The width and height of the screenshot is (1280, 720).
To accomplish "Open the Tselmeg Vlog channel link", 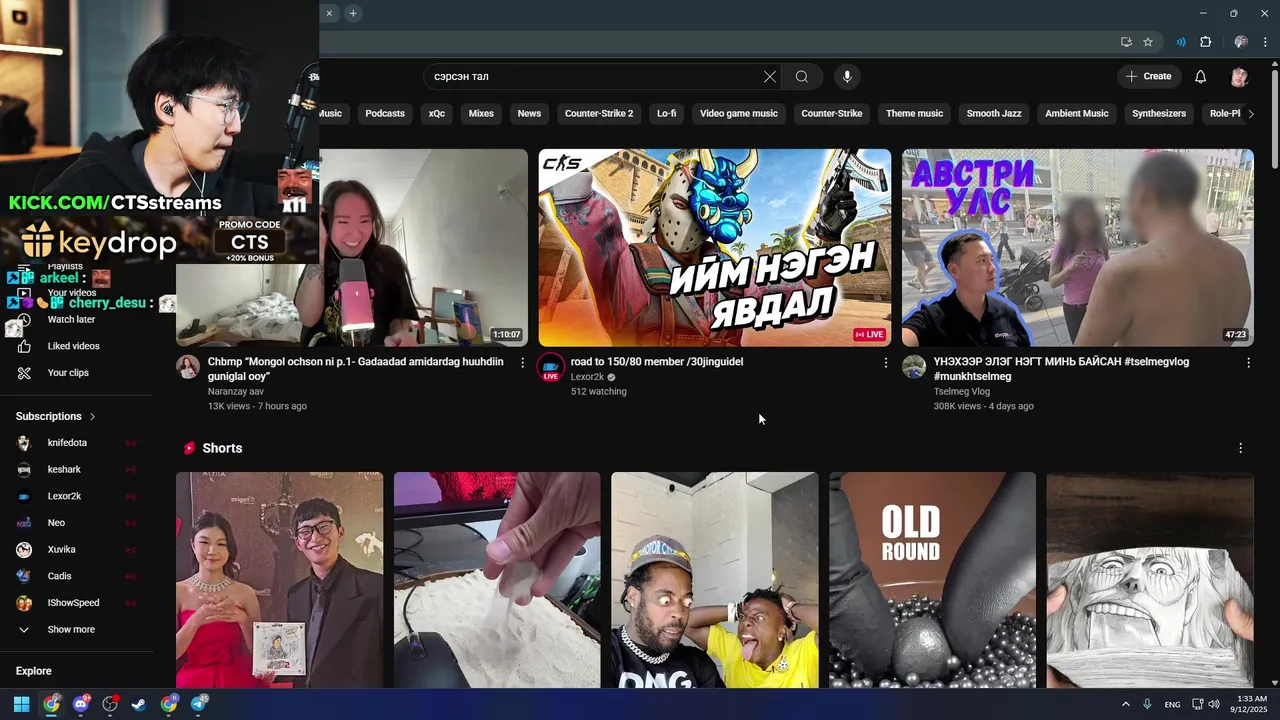I will 962,392.
